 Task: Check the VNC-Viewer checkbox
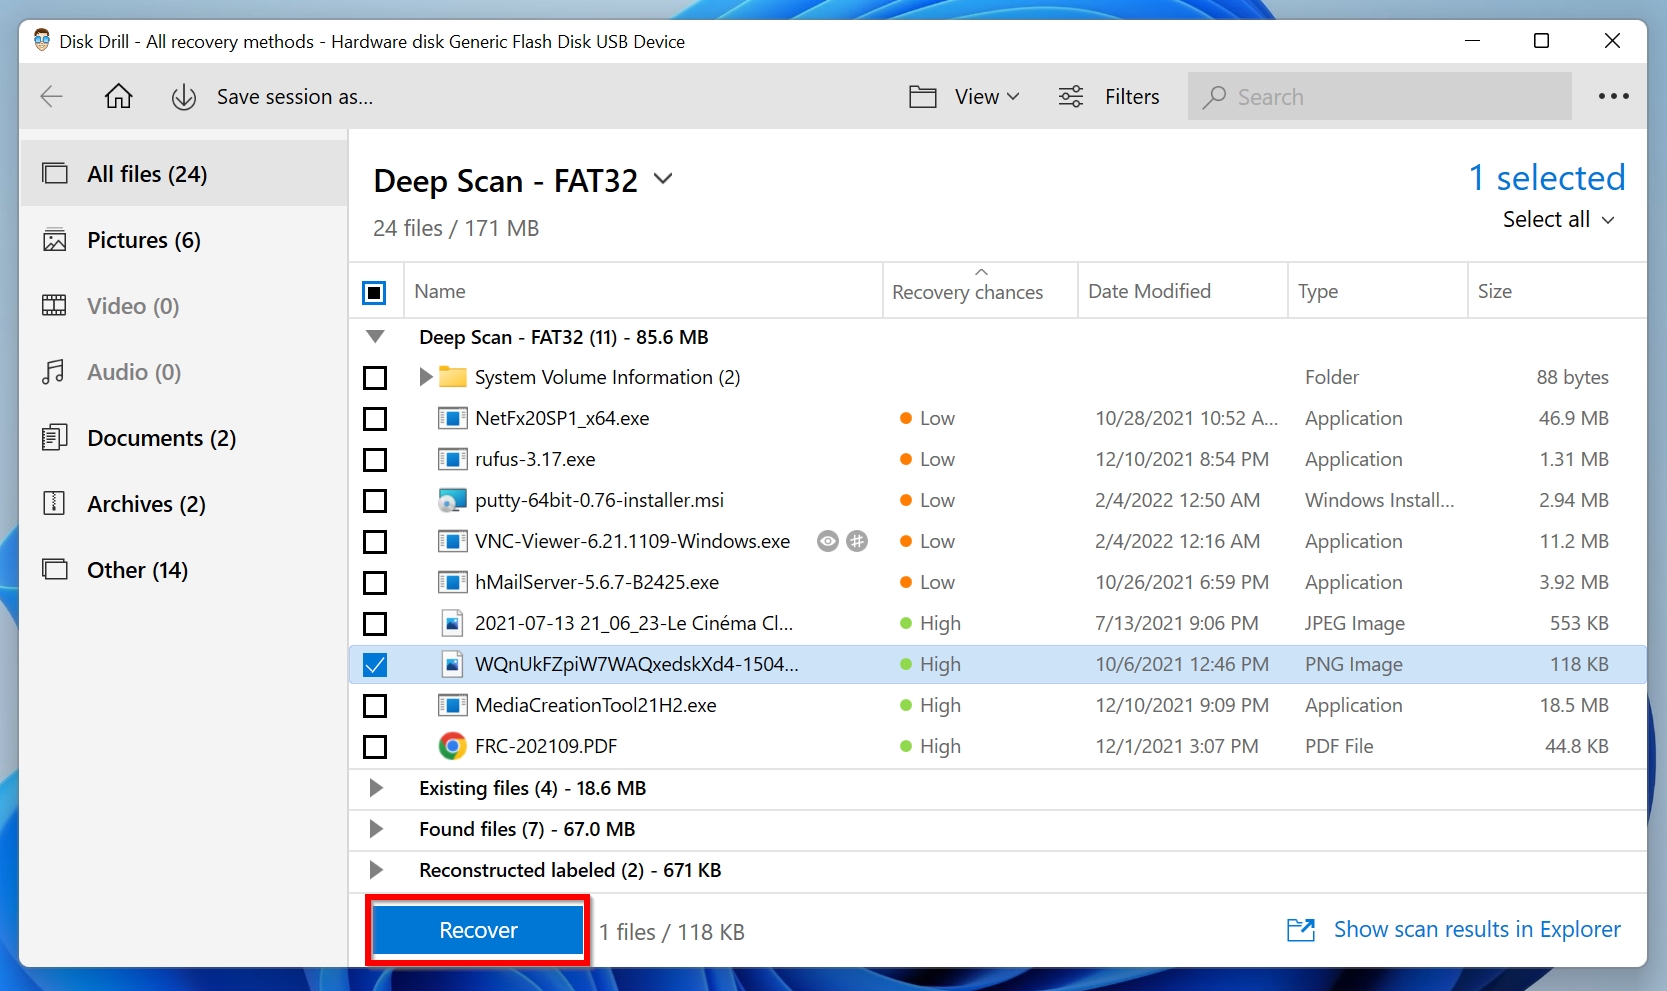(375, 542)
